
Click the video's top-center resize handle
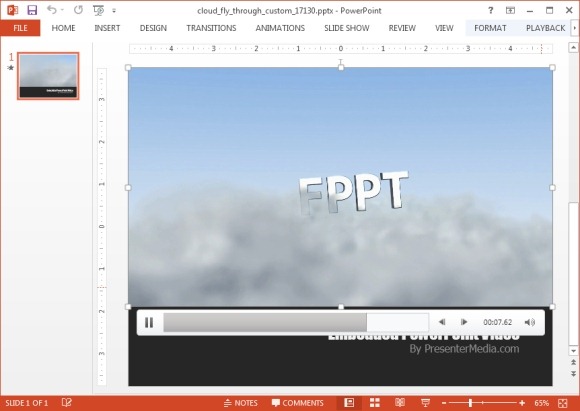pos(341,67)
